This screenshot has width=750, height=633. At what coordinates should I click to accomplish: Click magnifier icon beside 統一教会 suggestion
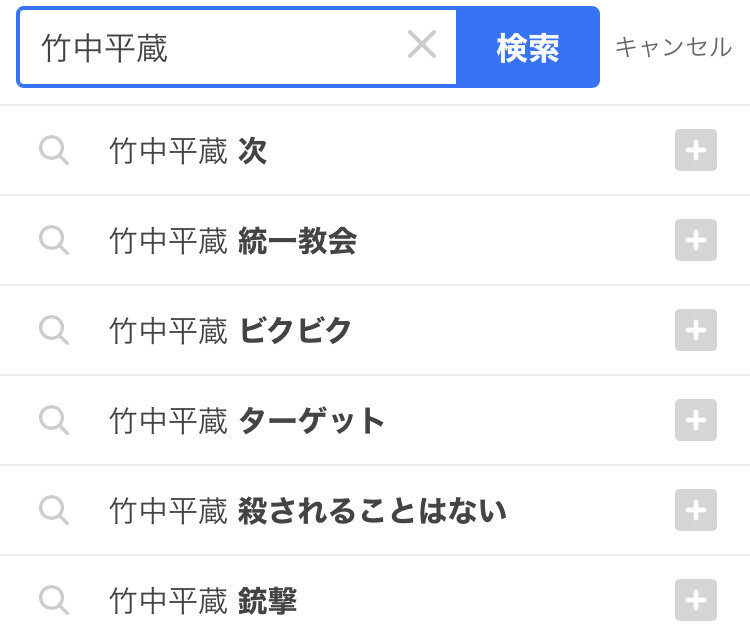point(54,240)
